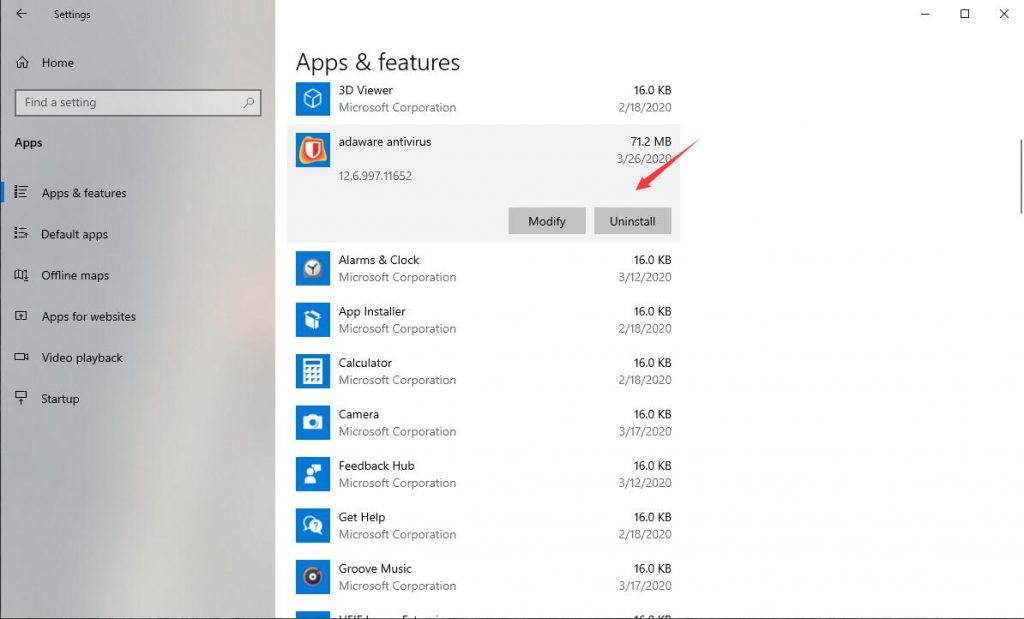Click the Groove Music app icon
Image resolution: width=1024 pixels, height=619 pixels.
point(313,577)
